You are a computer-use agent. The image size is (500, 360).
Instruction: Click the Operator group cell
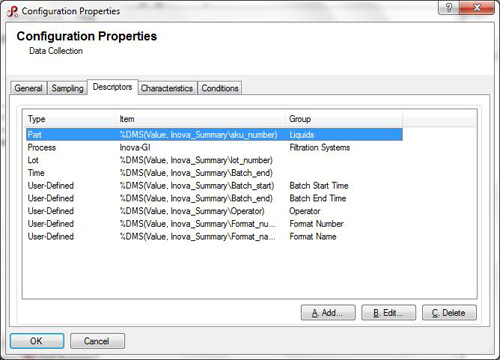pos(305,211)
